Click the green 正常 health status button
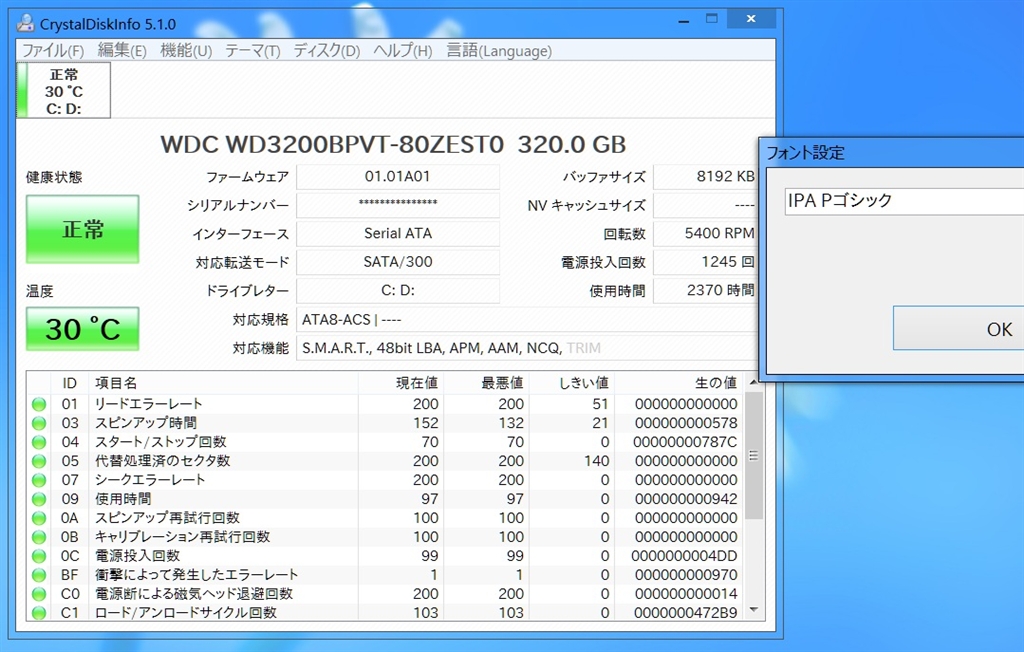This screenshot has width=1024, height=652. point(83,230)
